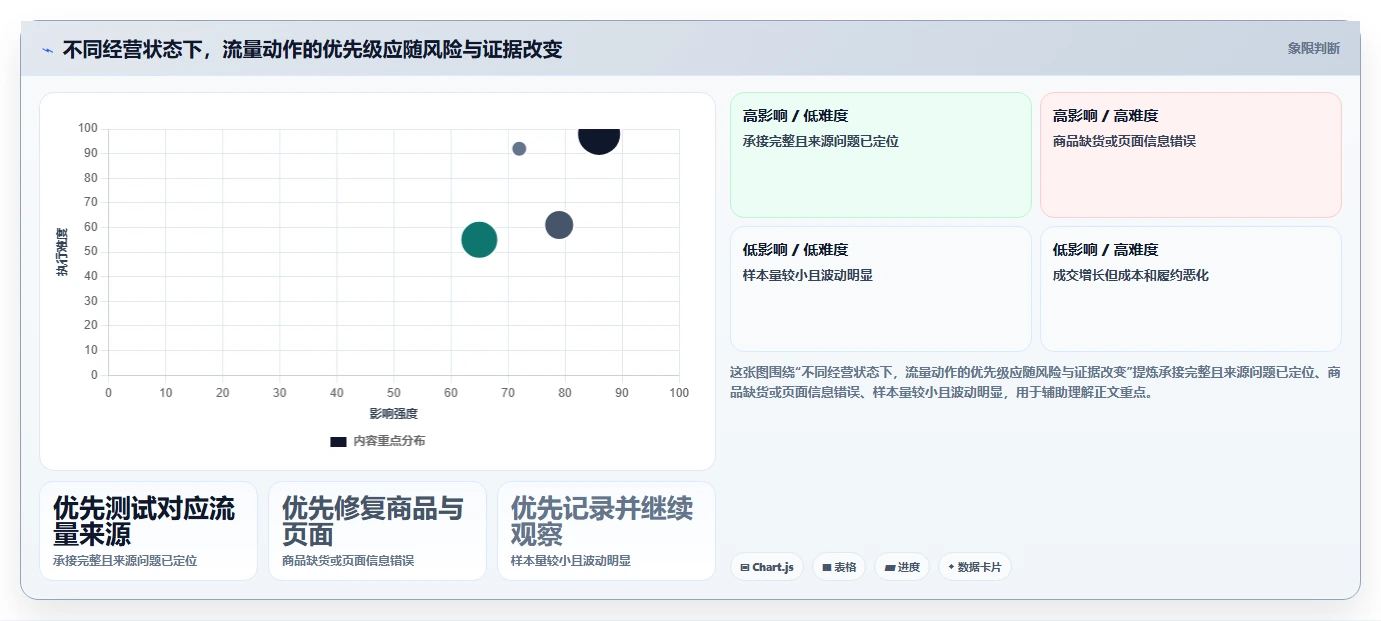The width and height of the screenshot is (1381, 621).
Task: Click the 优先修复商品与页面 card
Action: (x=377, y=531)
